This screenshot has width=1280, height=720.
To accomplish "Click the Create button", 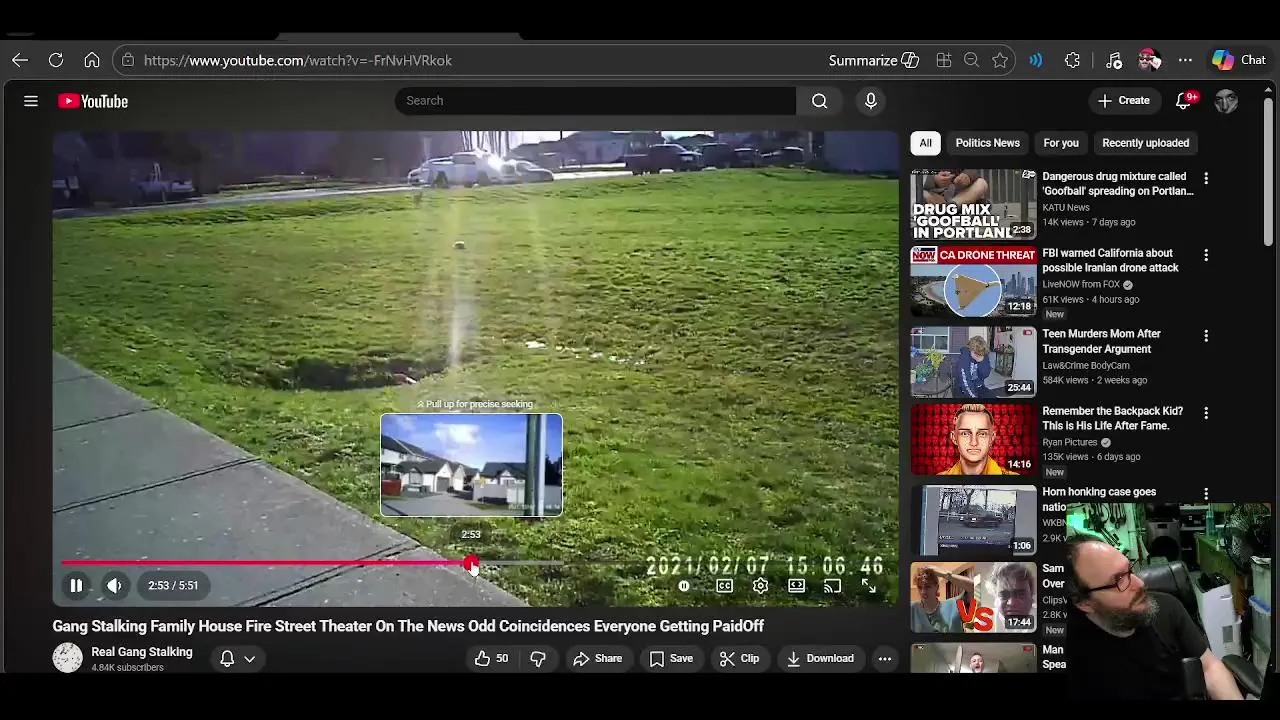I will 1124,100.
